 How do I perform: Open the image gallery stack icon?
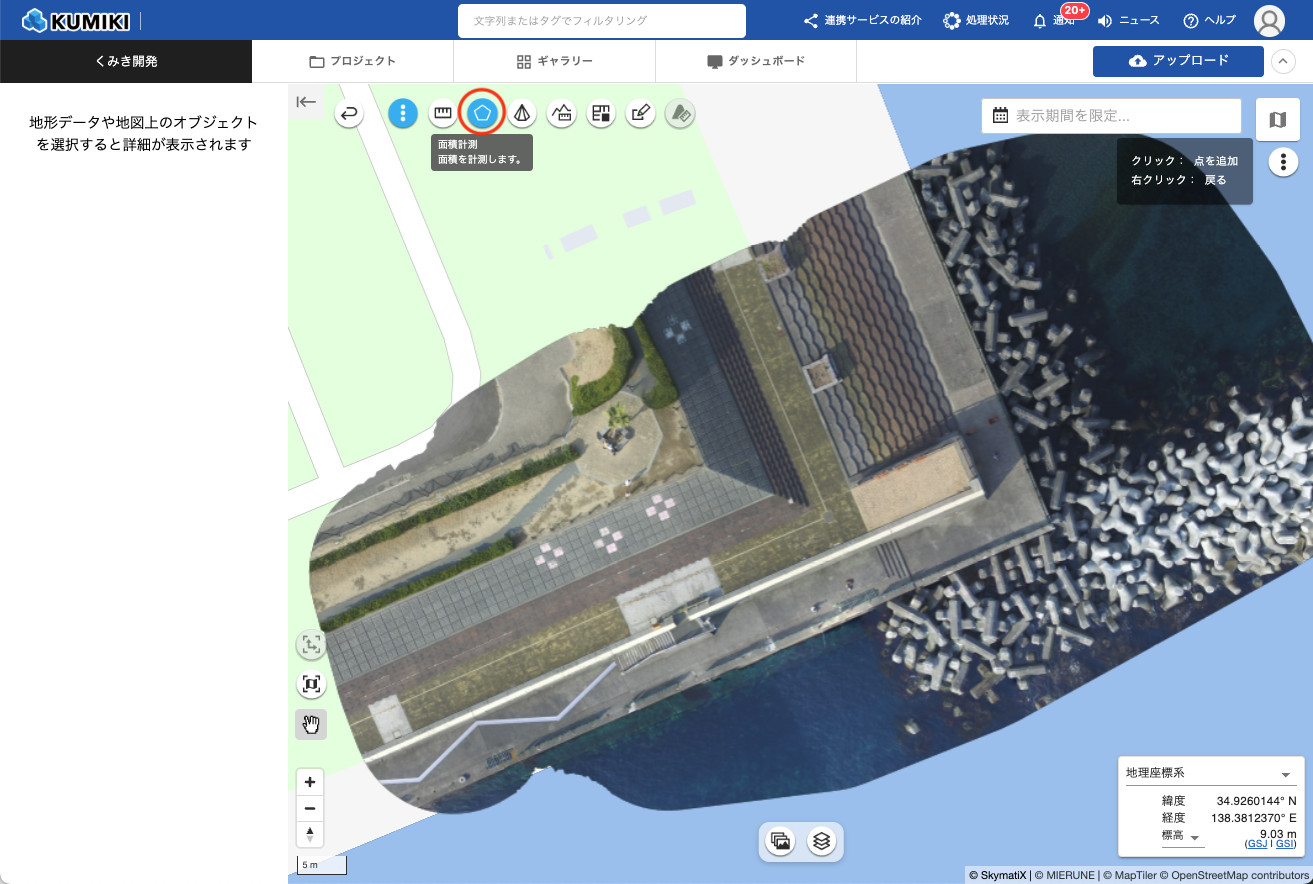pyautogui.click(x=782, y=841)
